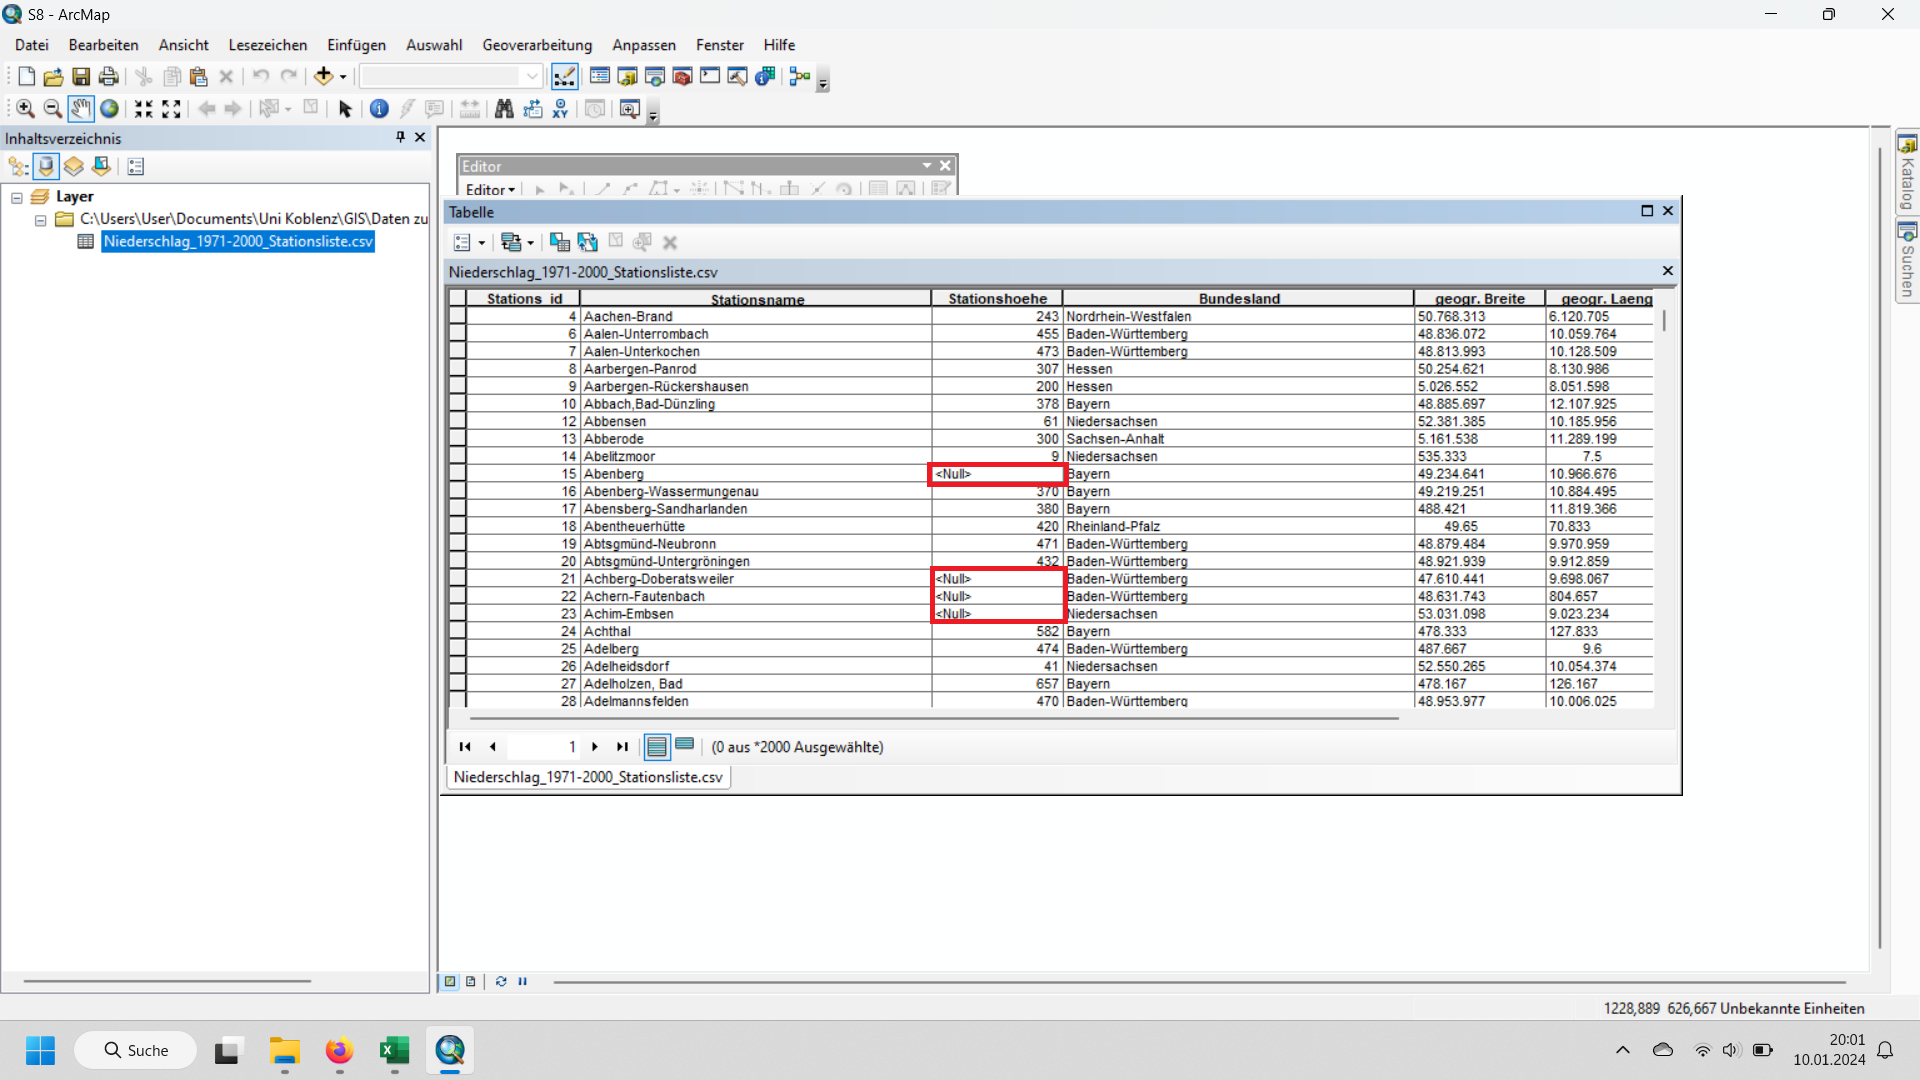The width and height of the screenshot is (1920, 1080).
Task: Click the Find binoculars icon
Action: click(x=504, y=109)
